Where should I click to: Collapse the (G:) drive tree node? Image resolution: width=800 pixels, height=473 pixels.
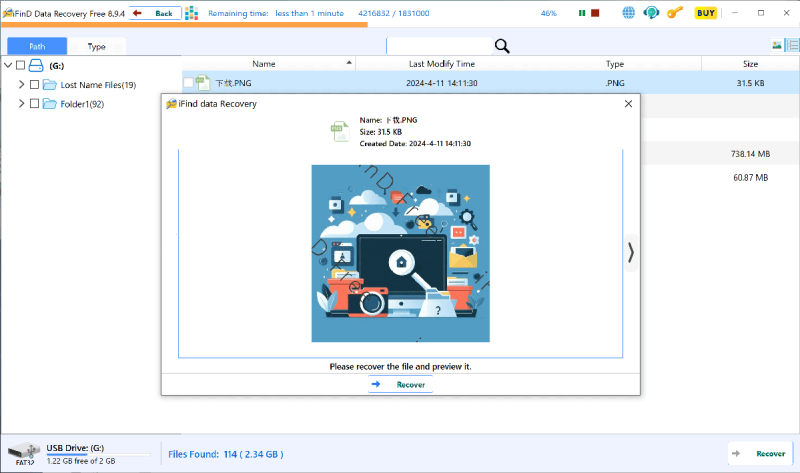tap(8, 65)
